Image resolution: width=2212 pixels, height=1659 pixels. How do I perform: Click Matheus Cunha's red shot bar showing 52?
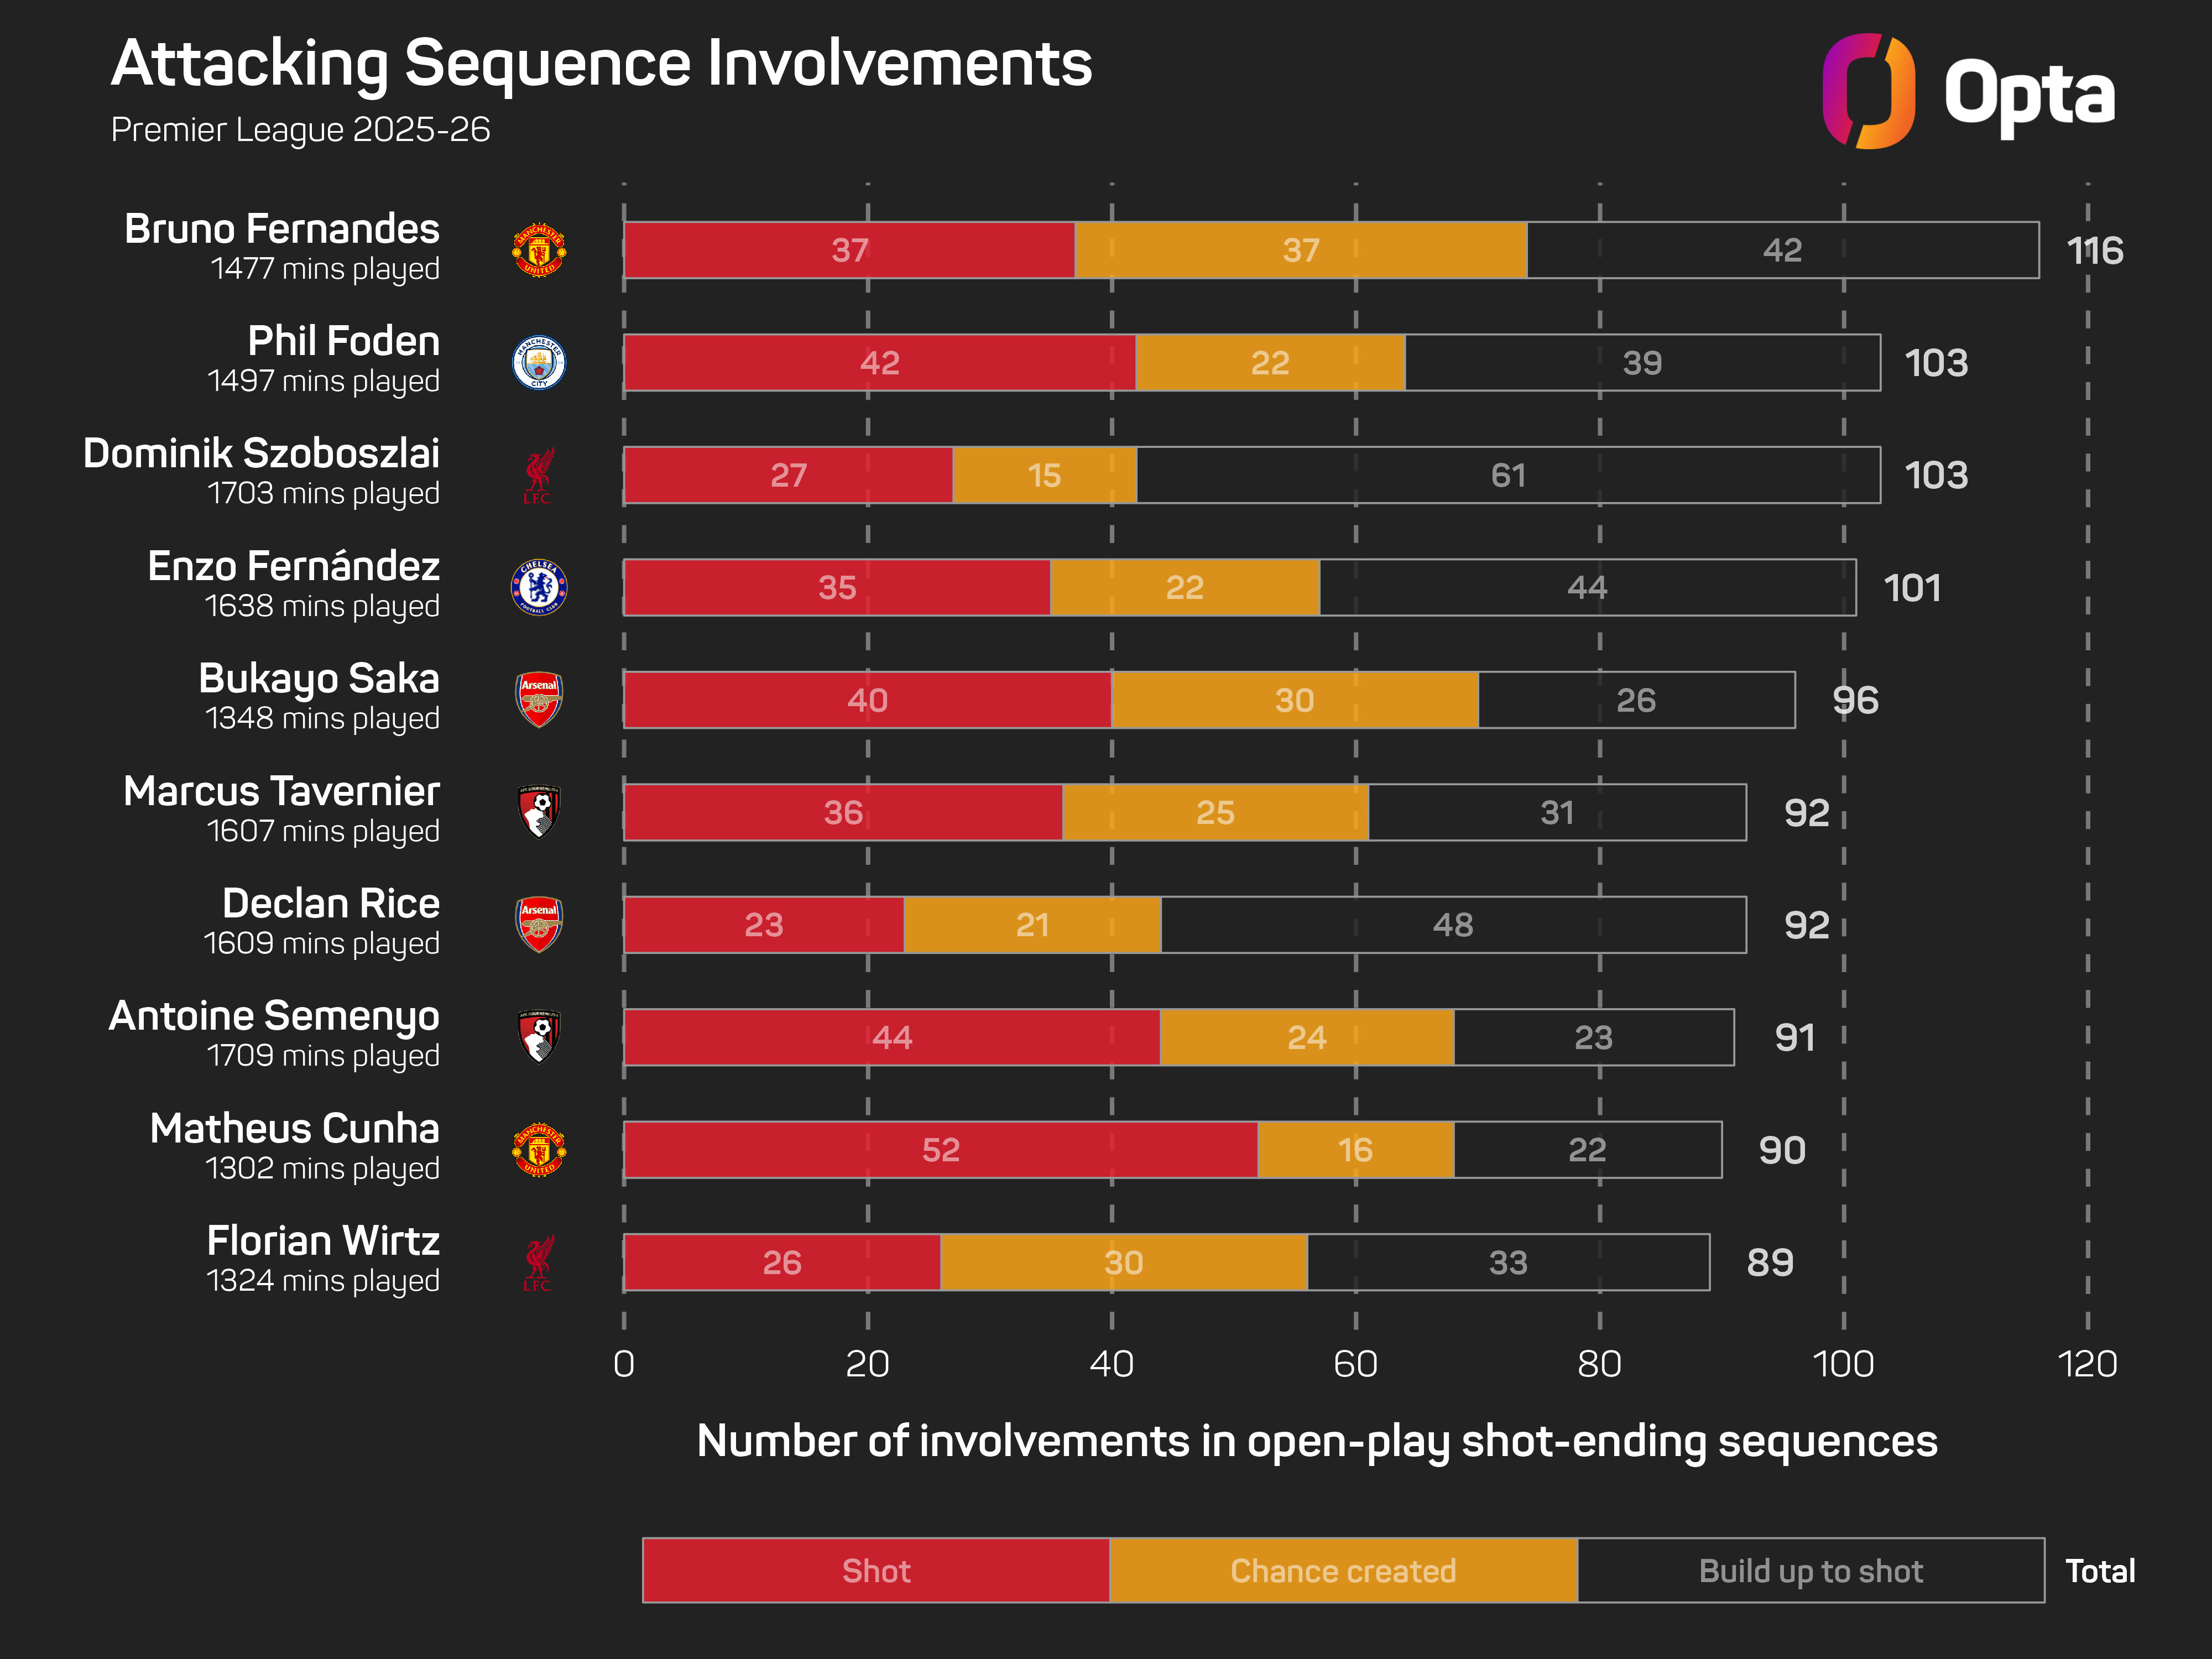pyautogui.click(x=940, y=1150)
